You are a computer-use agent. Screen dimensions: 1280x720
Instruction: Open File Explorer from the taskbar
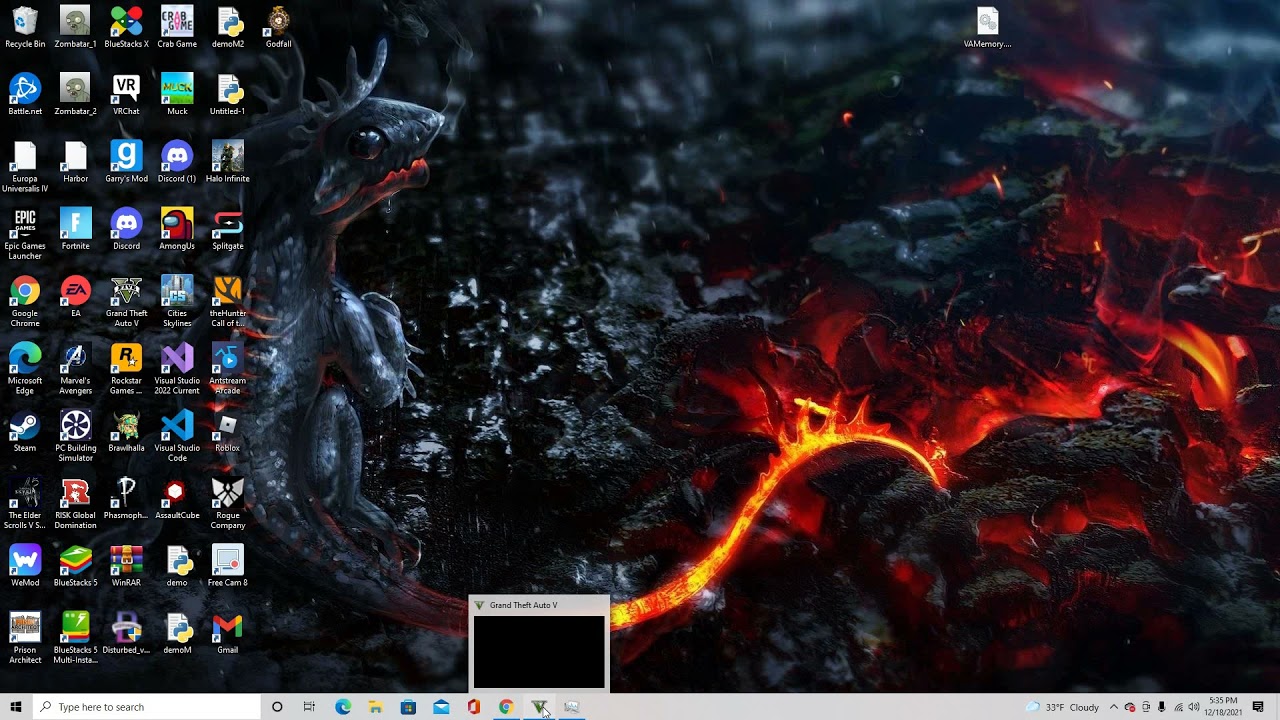click(x=375, y=707)
